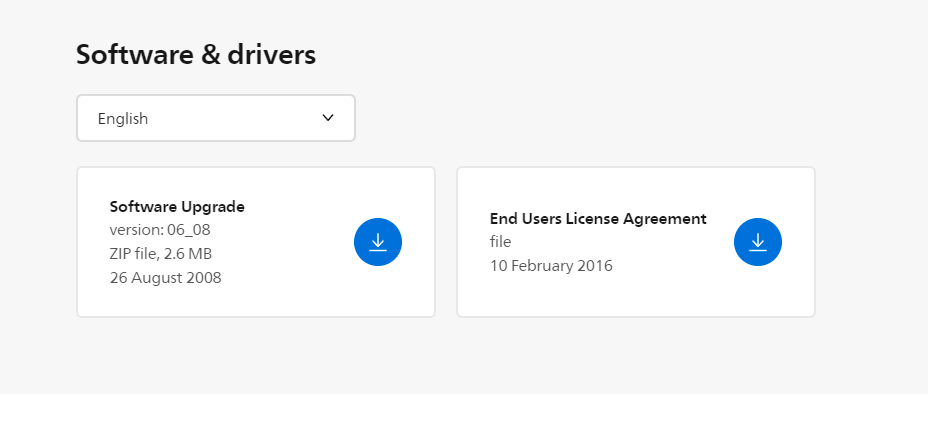Click the ZIP file, 2.6 MB label
This screenshot has height=443, width=928.
click(x=160, y=254)
